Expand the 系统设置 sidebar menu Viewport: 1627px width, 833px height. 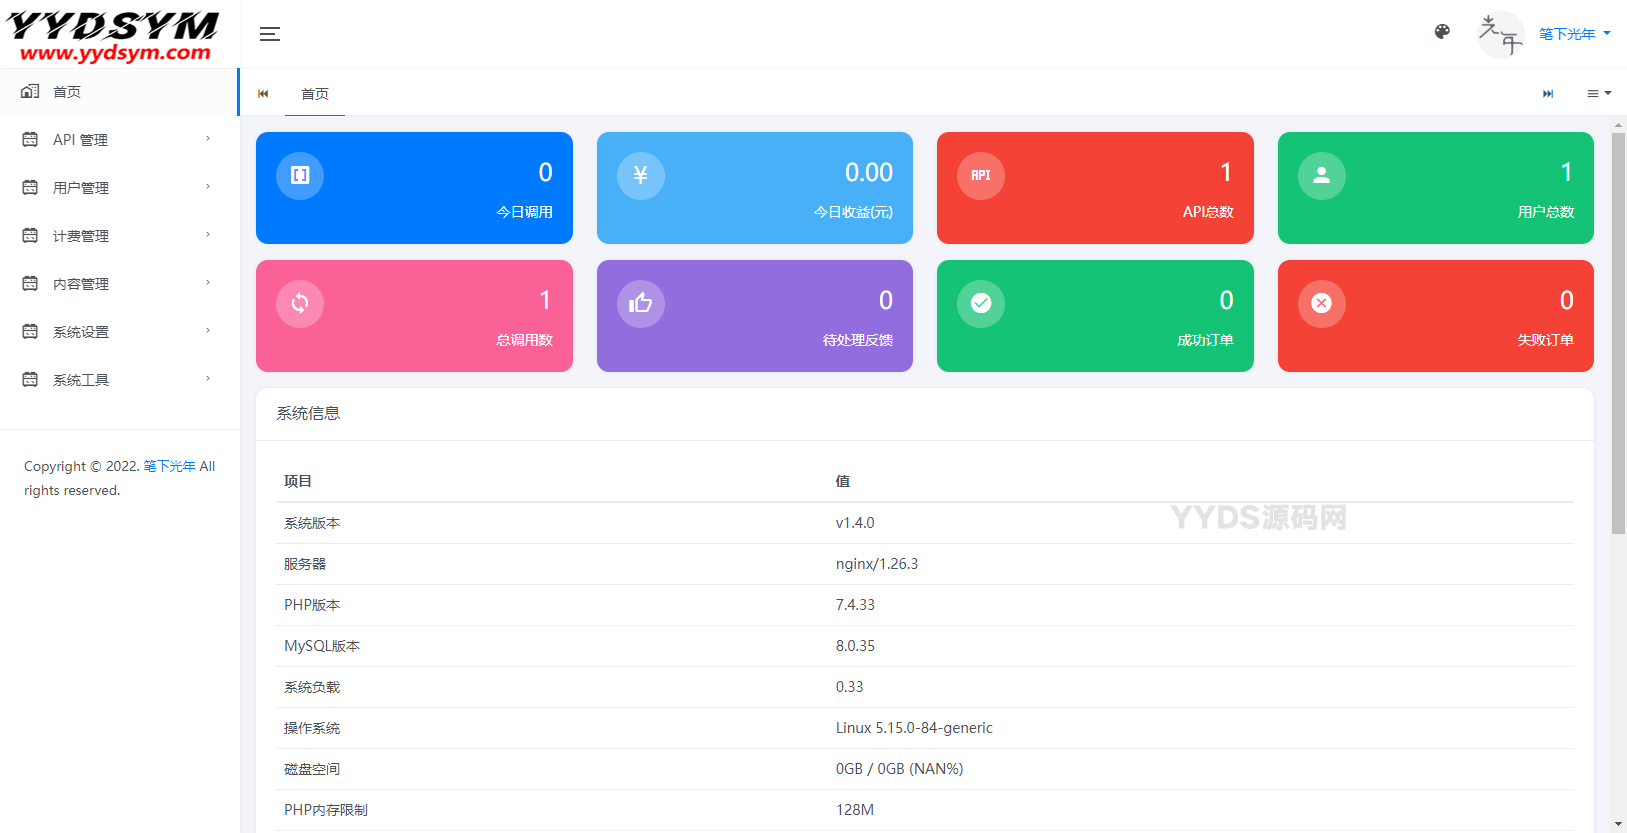119,332
